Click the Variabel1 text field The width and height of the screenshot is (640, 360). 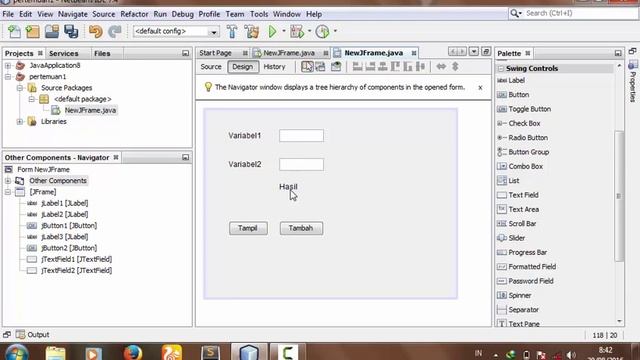[x=301, y=136]
